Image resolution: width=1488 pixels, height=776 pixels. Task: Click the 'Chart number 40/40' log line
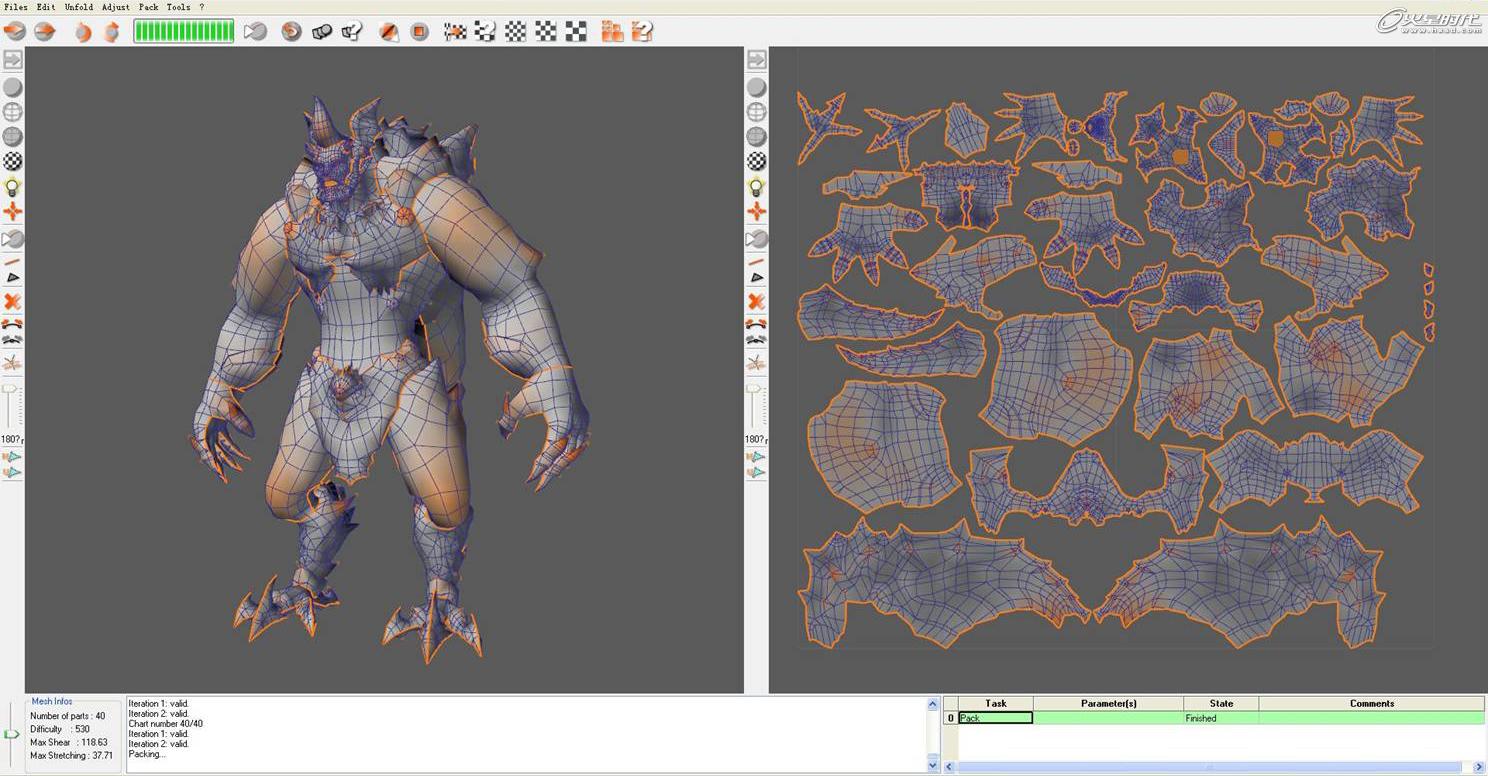coord(165,724)
